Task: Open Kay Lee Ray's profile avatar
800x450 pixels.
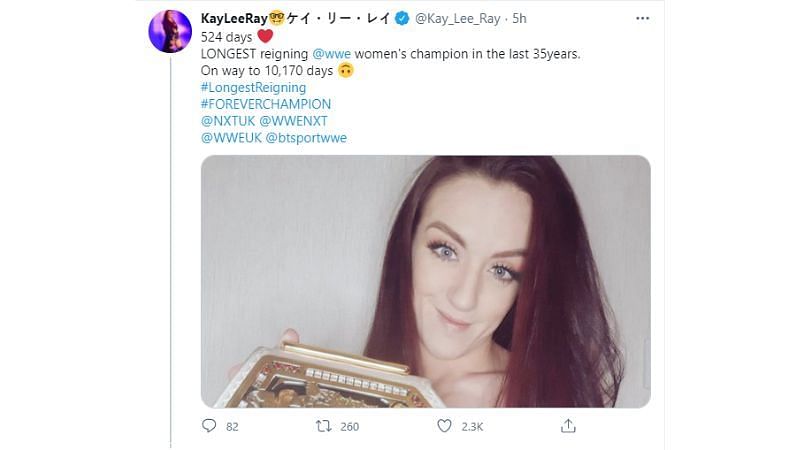Action: click(170, 31)
